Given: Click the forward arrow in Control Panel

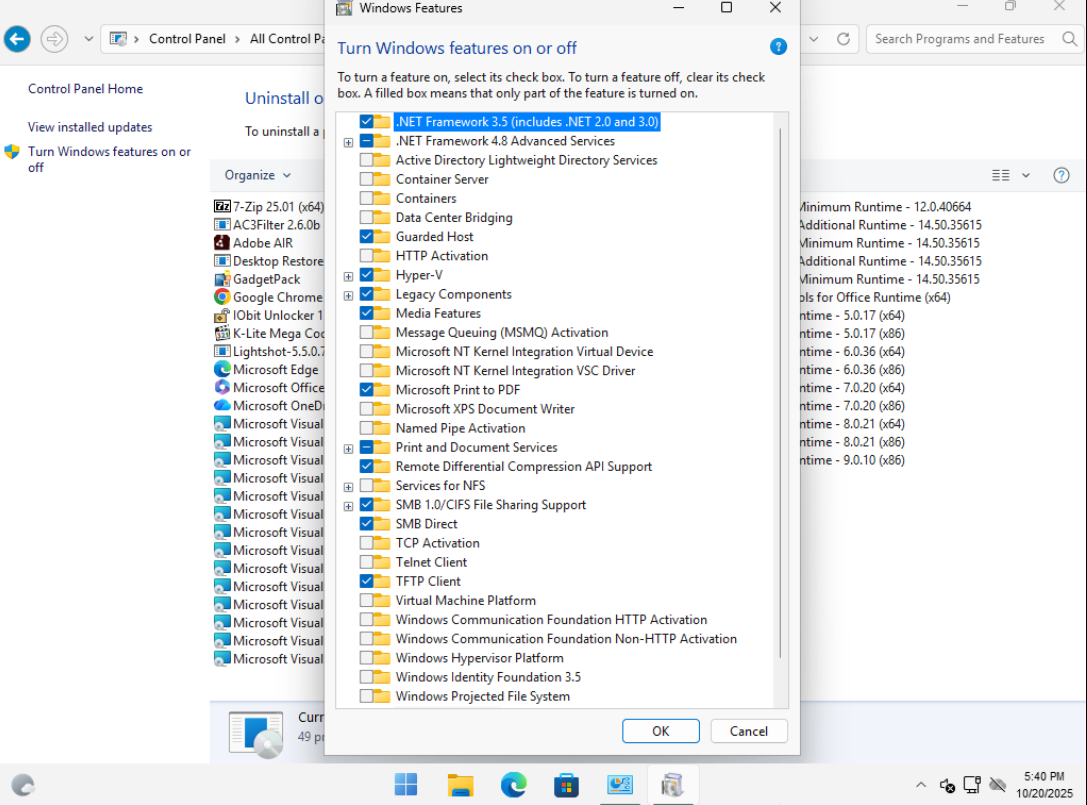Looking at the screenshot, I should (x=54, y=39).
